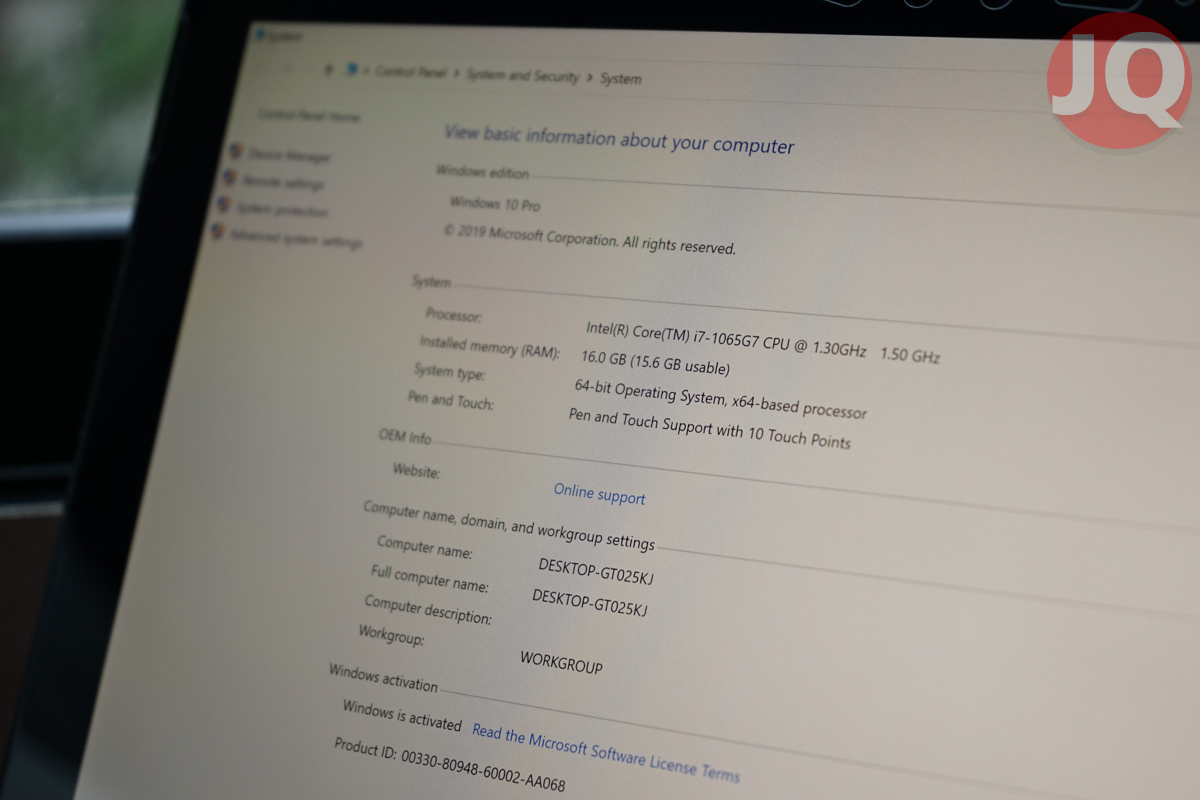Select the 'Windows 10 Pro' edition text

(x=494, y=204)
